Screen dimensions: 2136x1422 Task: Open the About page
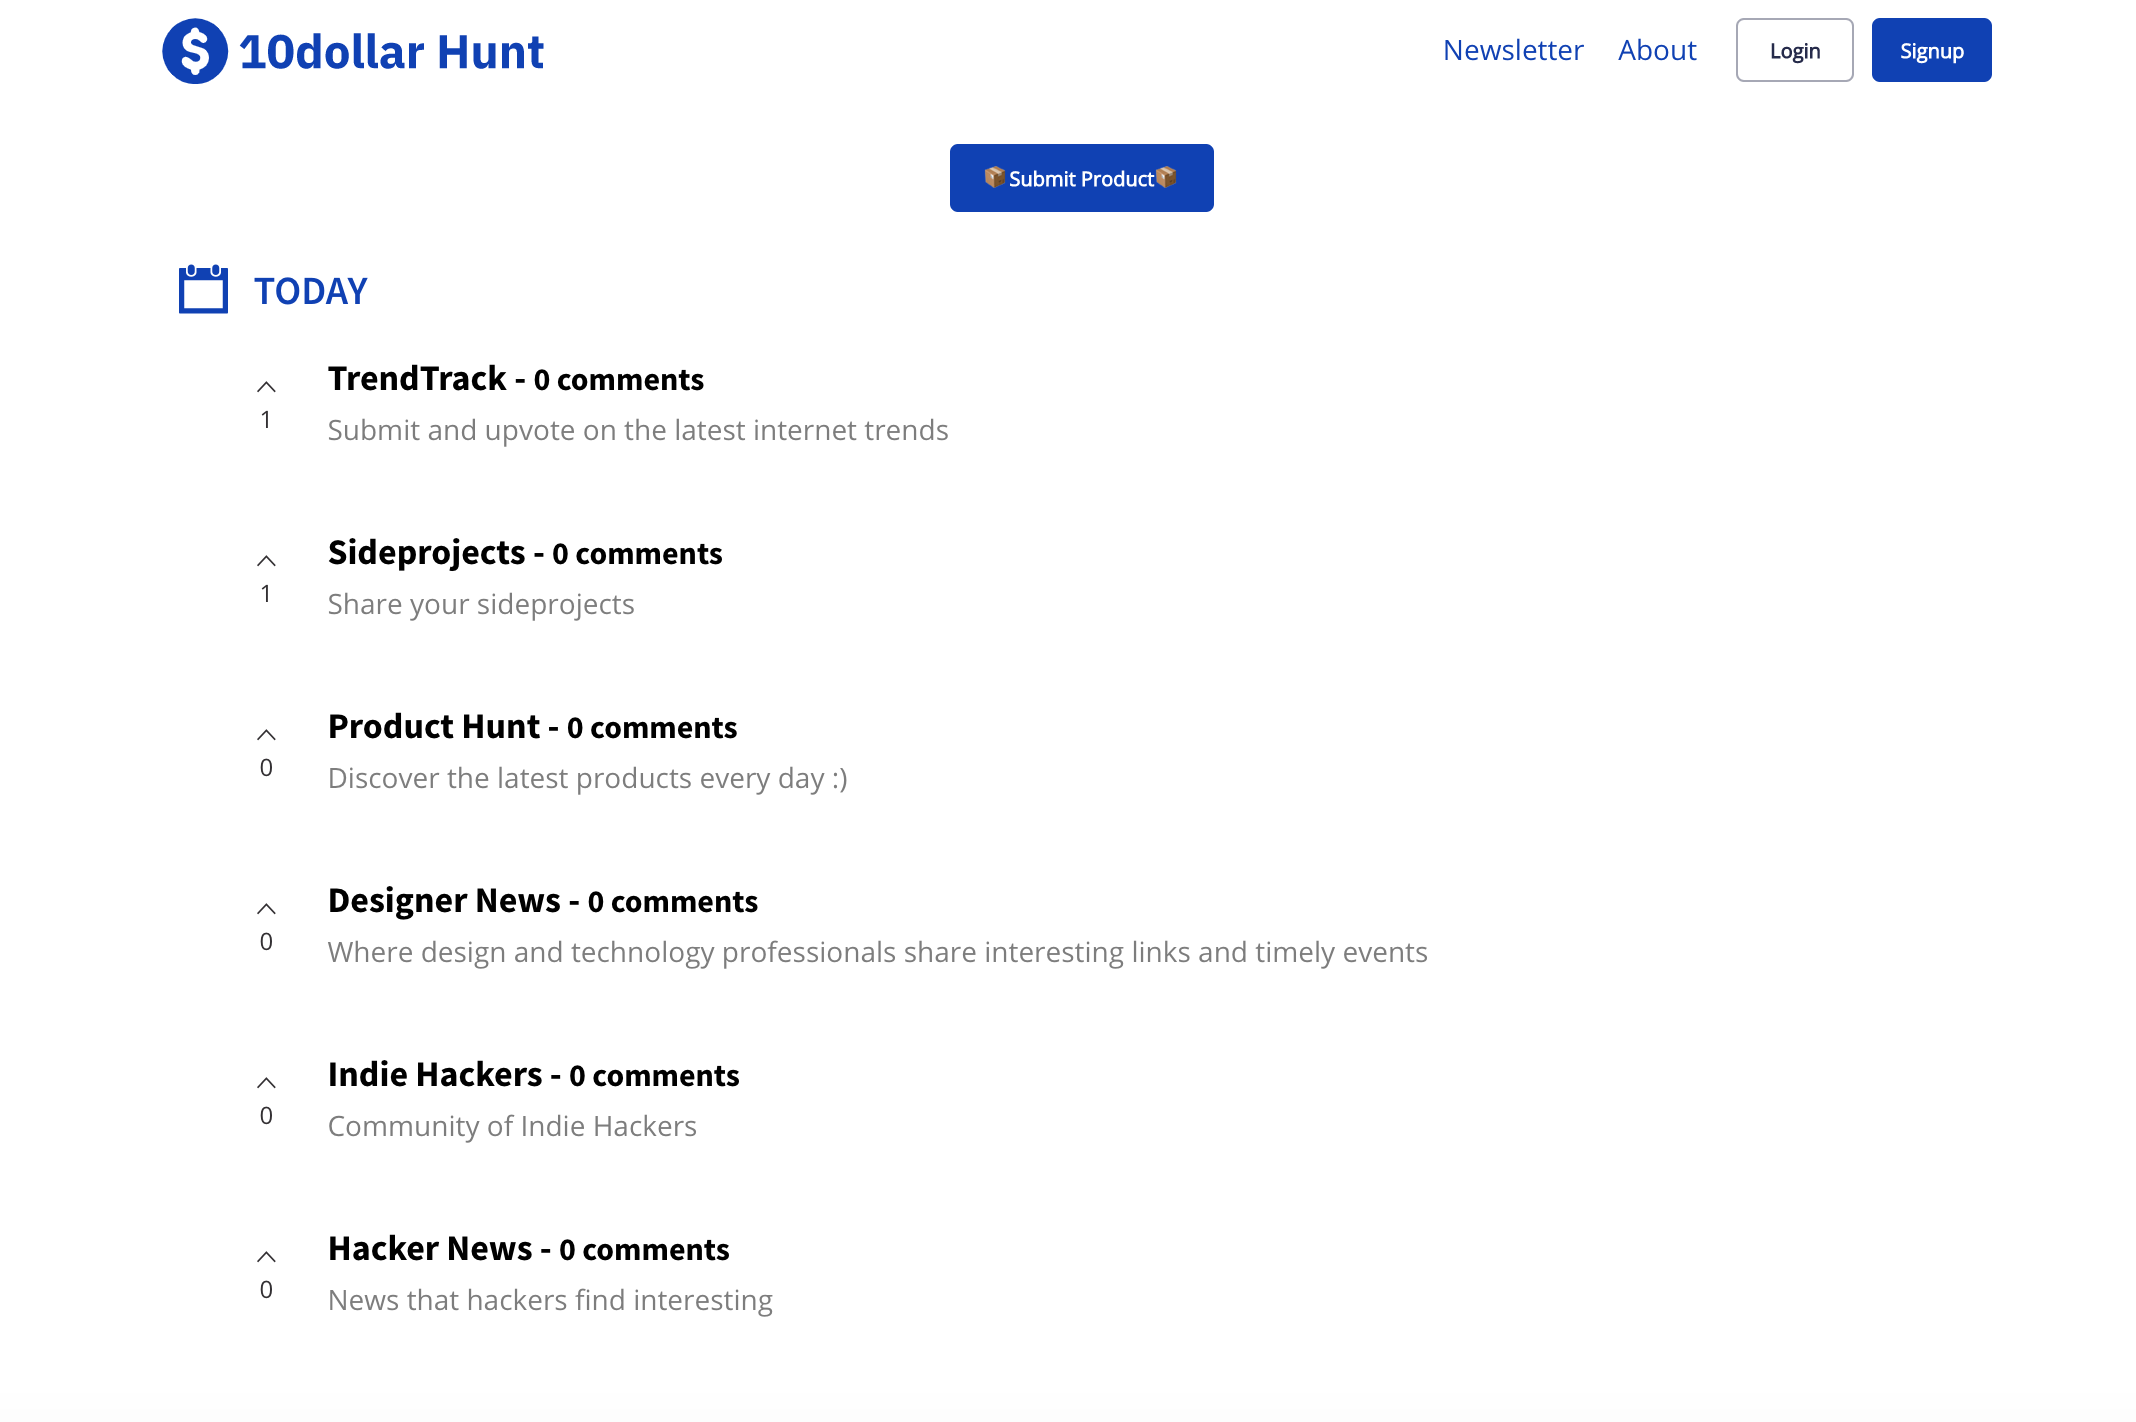(1657, 49)
